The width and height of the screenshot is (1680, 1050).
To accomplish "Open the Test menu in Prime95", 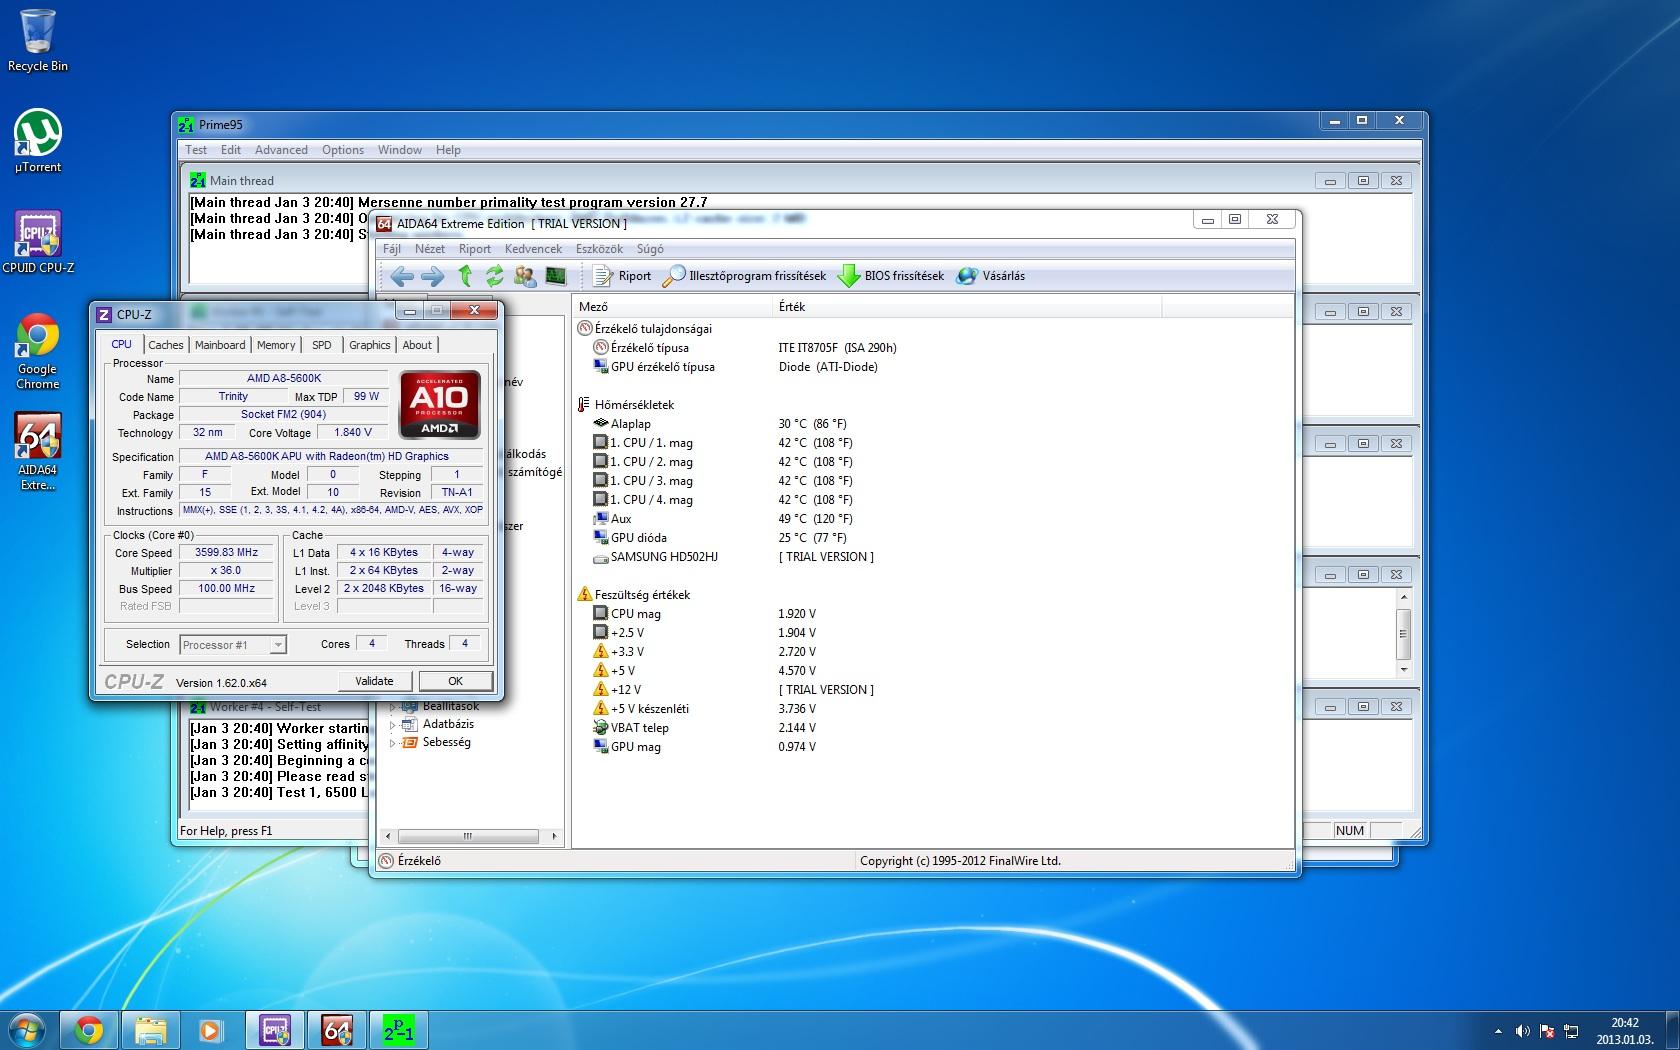I will [x=196, y=150].
